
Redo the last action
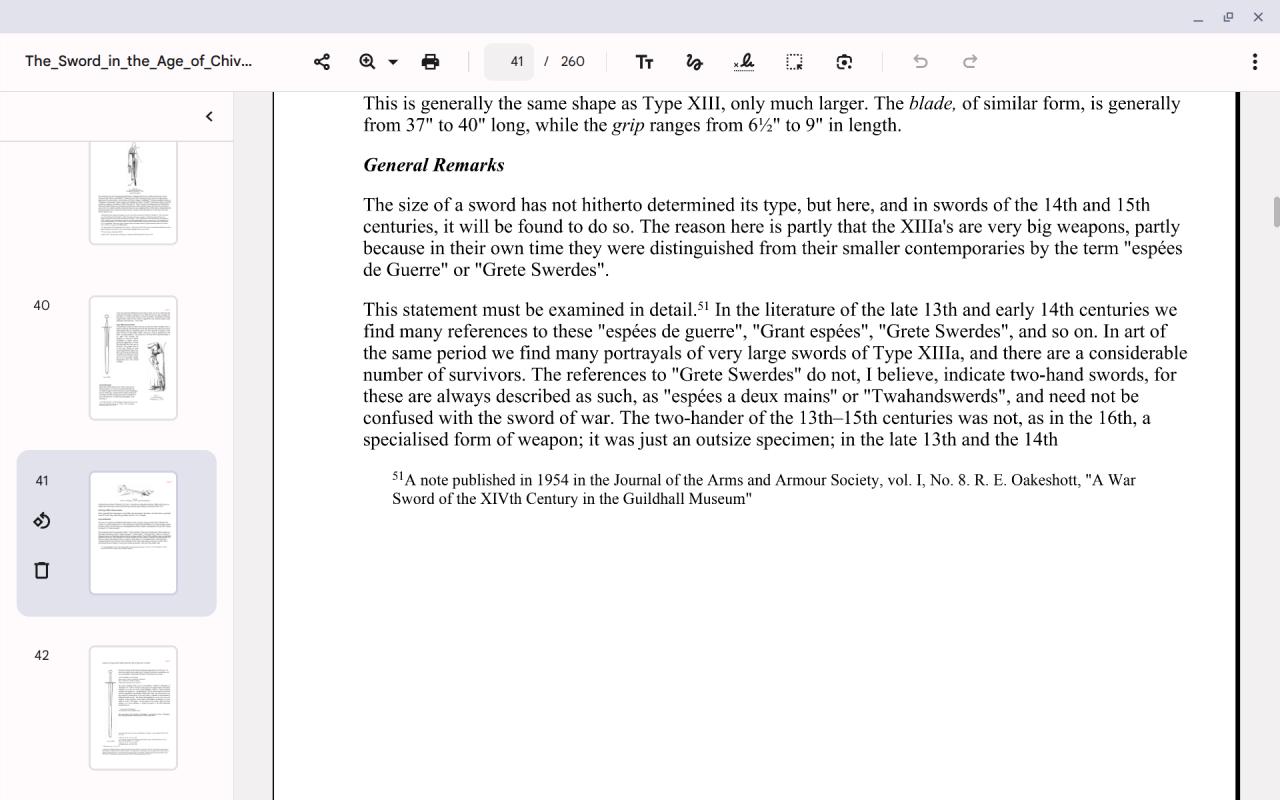(970, 62)
